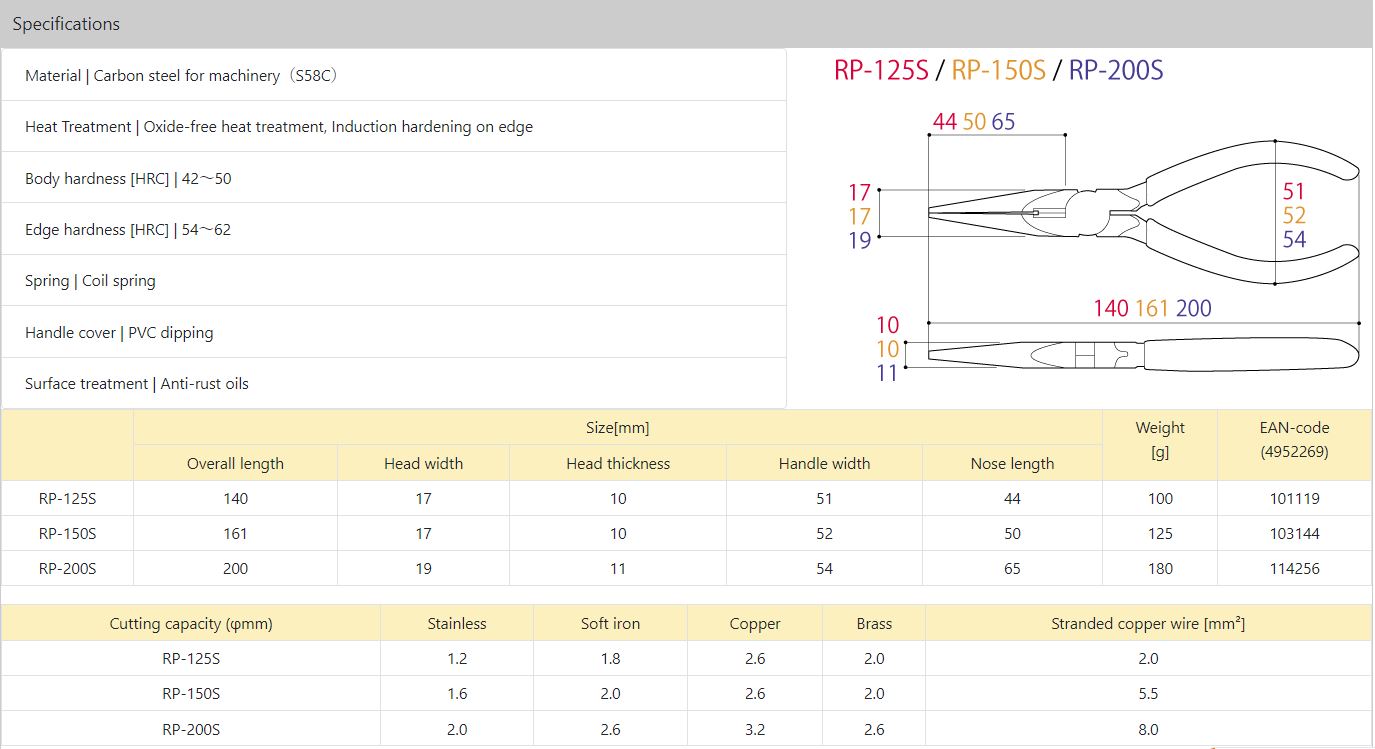Click the Stranded copper wire column header

click(x=1147, y=624)
